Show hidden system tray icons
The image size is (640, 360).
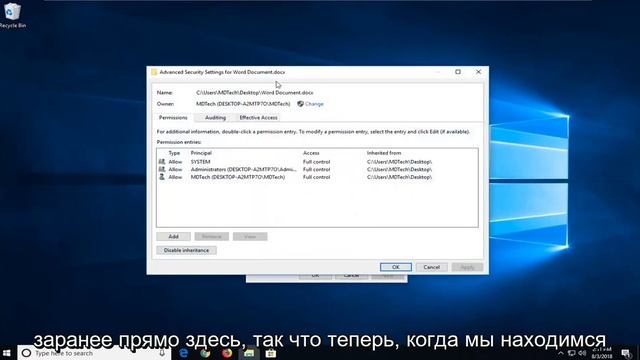coord(560,353)
